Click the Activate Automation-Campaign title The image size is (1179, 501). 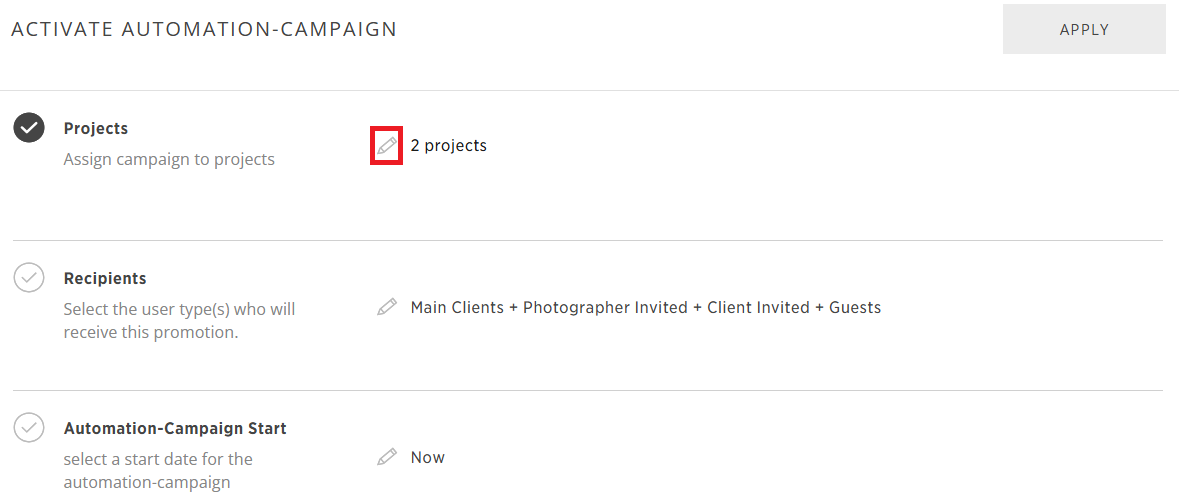coord(204,29)
